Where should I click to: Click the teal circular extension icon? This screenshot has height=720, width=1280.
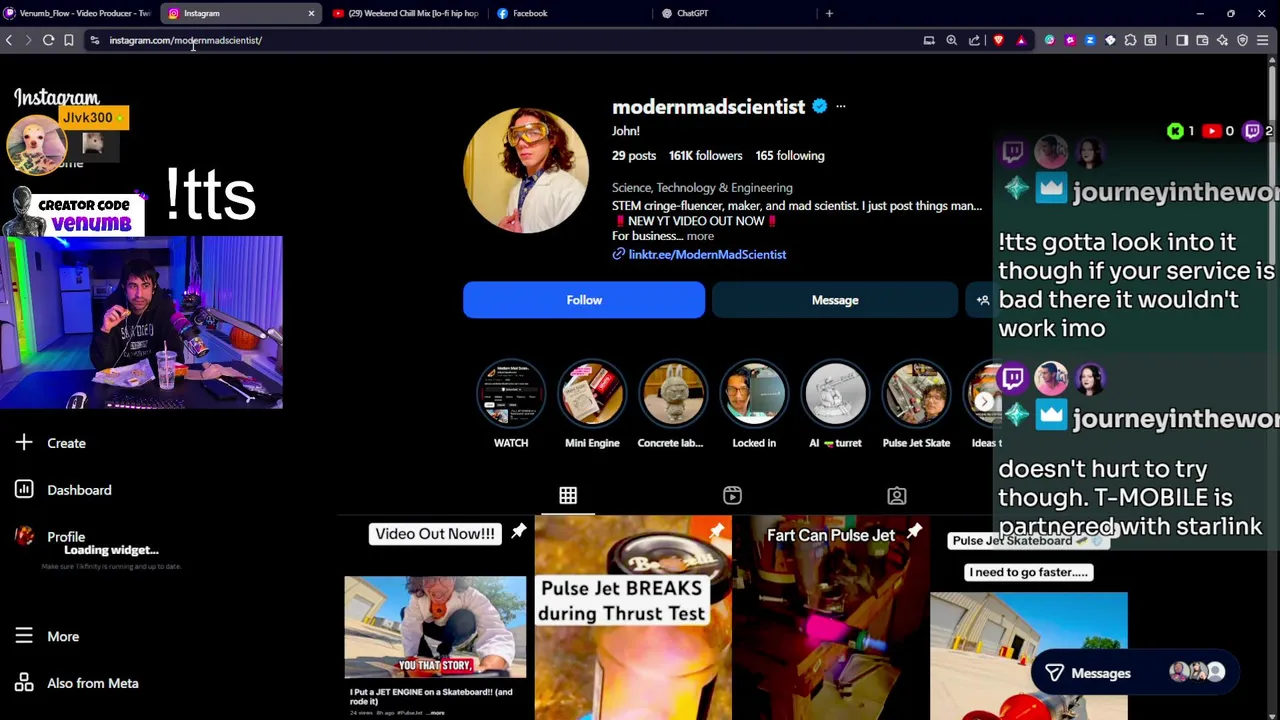click(1049, 40)
